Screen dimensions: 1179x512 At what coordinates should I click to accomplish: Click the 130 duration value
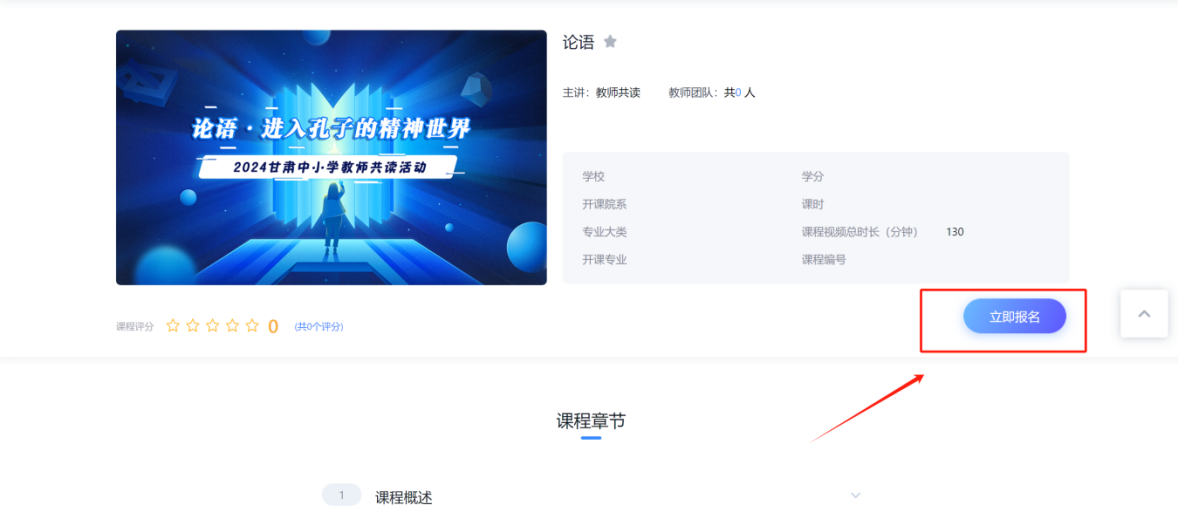point(955,232)
